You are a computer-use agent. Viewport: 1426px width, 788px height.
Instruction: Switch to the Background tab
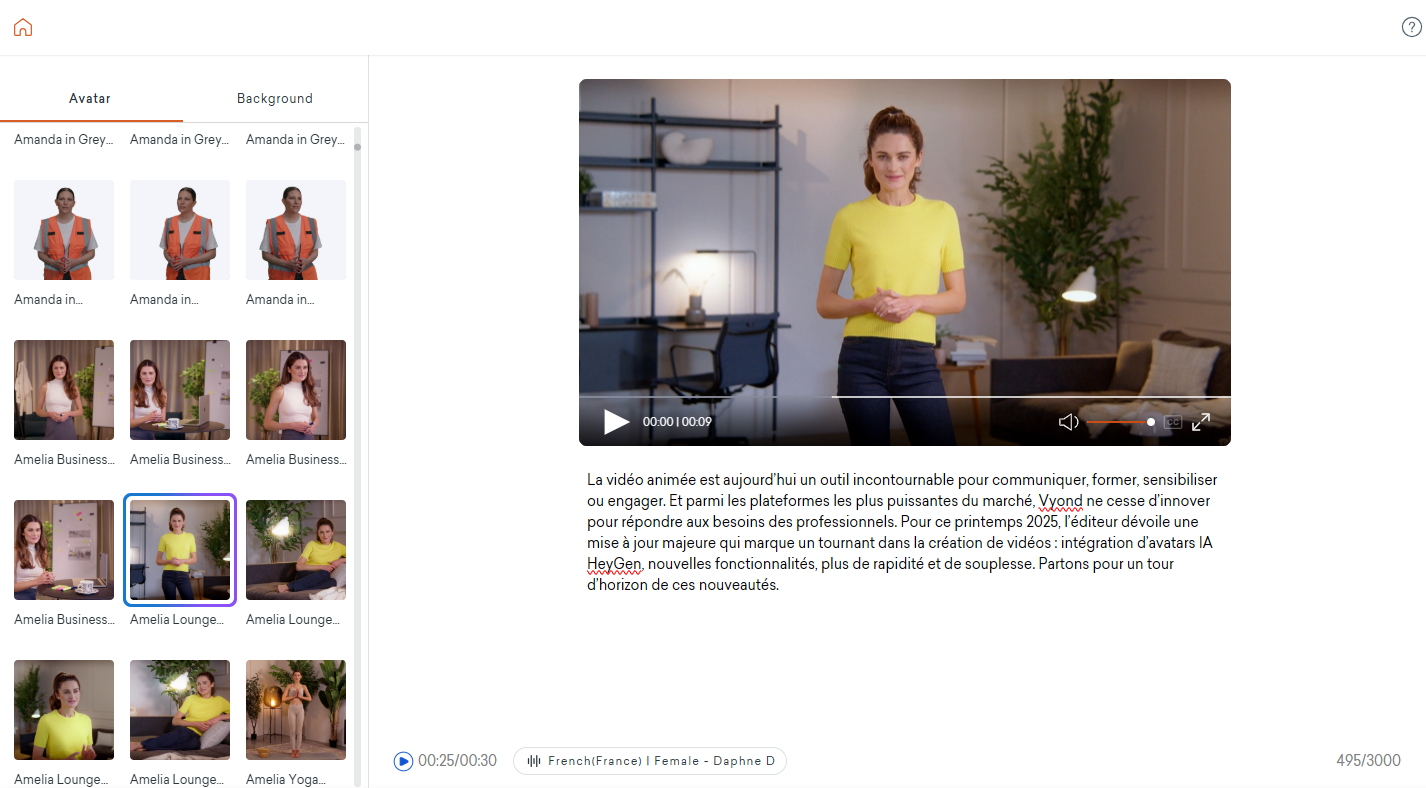[x=275, y=98]
